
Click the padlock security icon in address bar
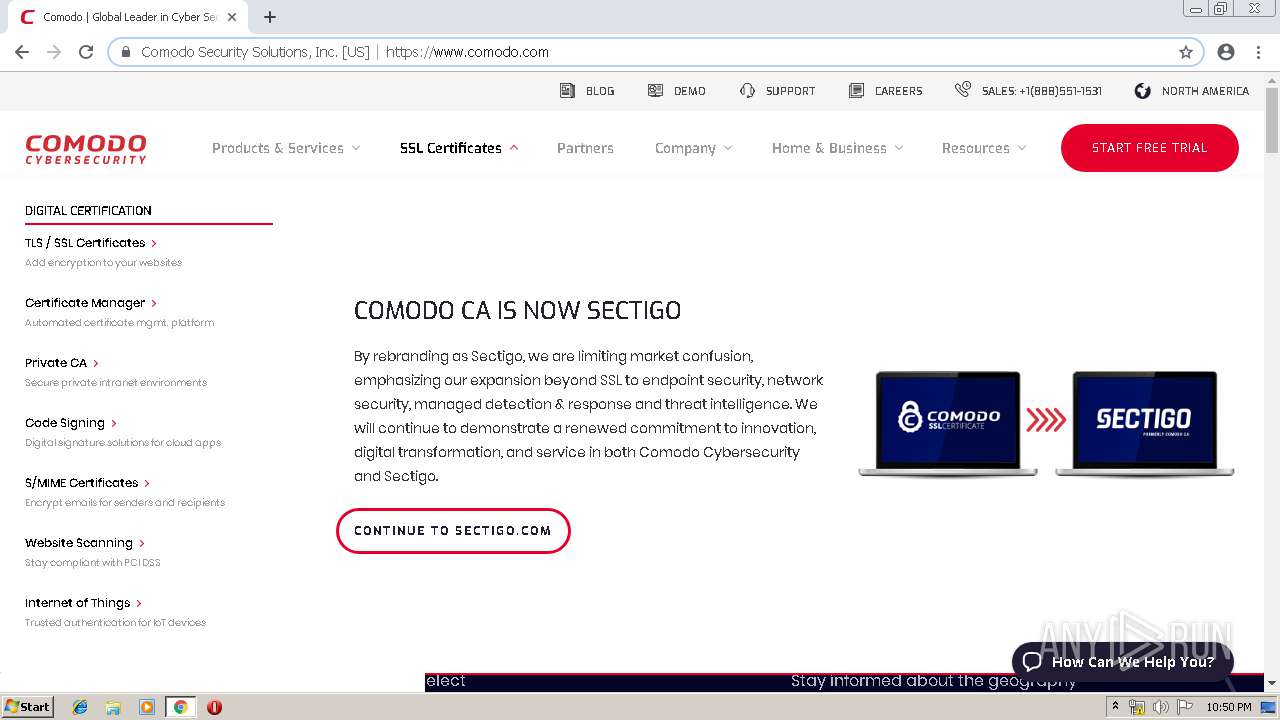click(126, 52)
